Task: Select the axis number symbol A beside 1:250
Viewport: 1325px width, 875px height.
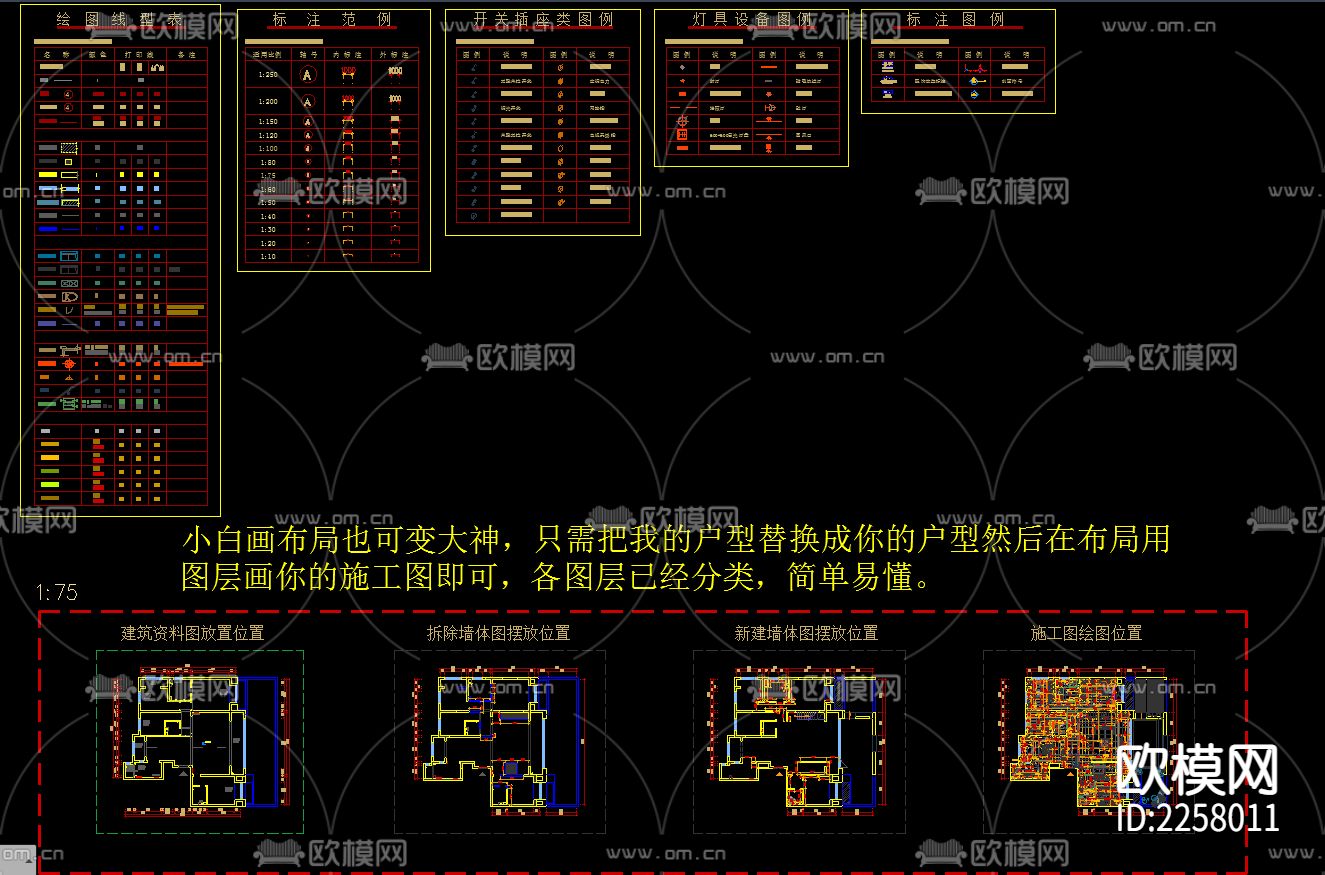Action: coord(308,74)
